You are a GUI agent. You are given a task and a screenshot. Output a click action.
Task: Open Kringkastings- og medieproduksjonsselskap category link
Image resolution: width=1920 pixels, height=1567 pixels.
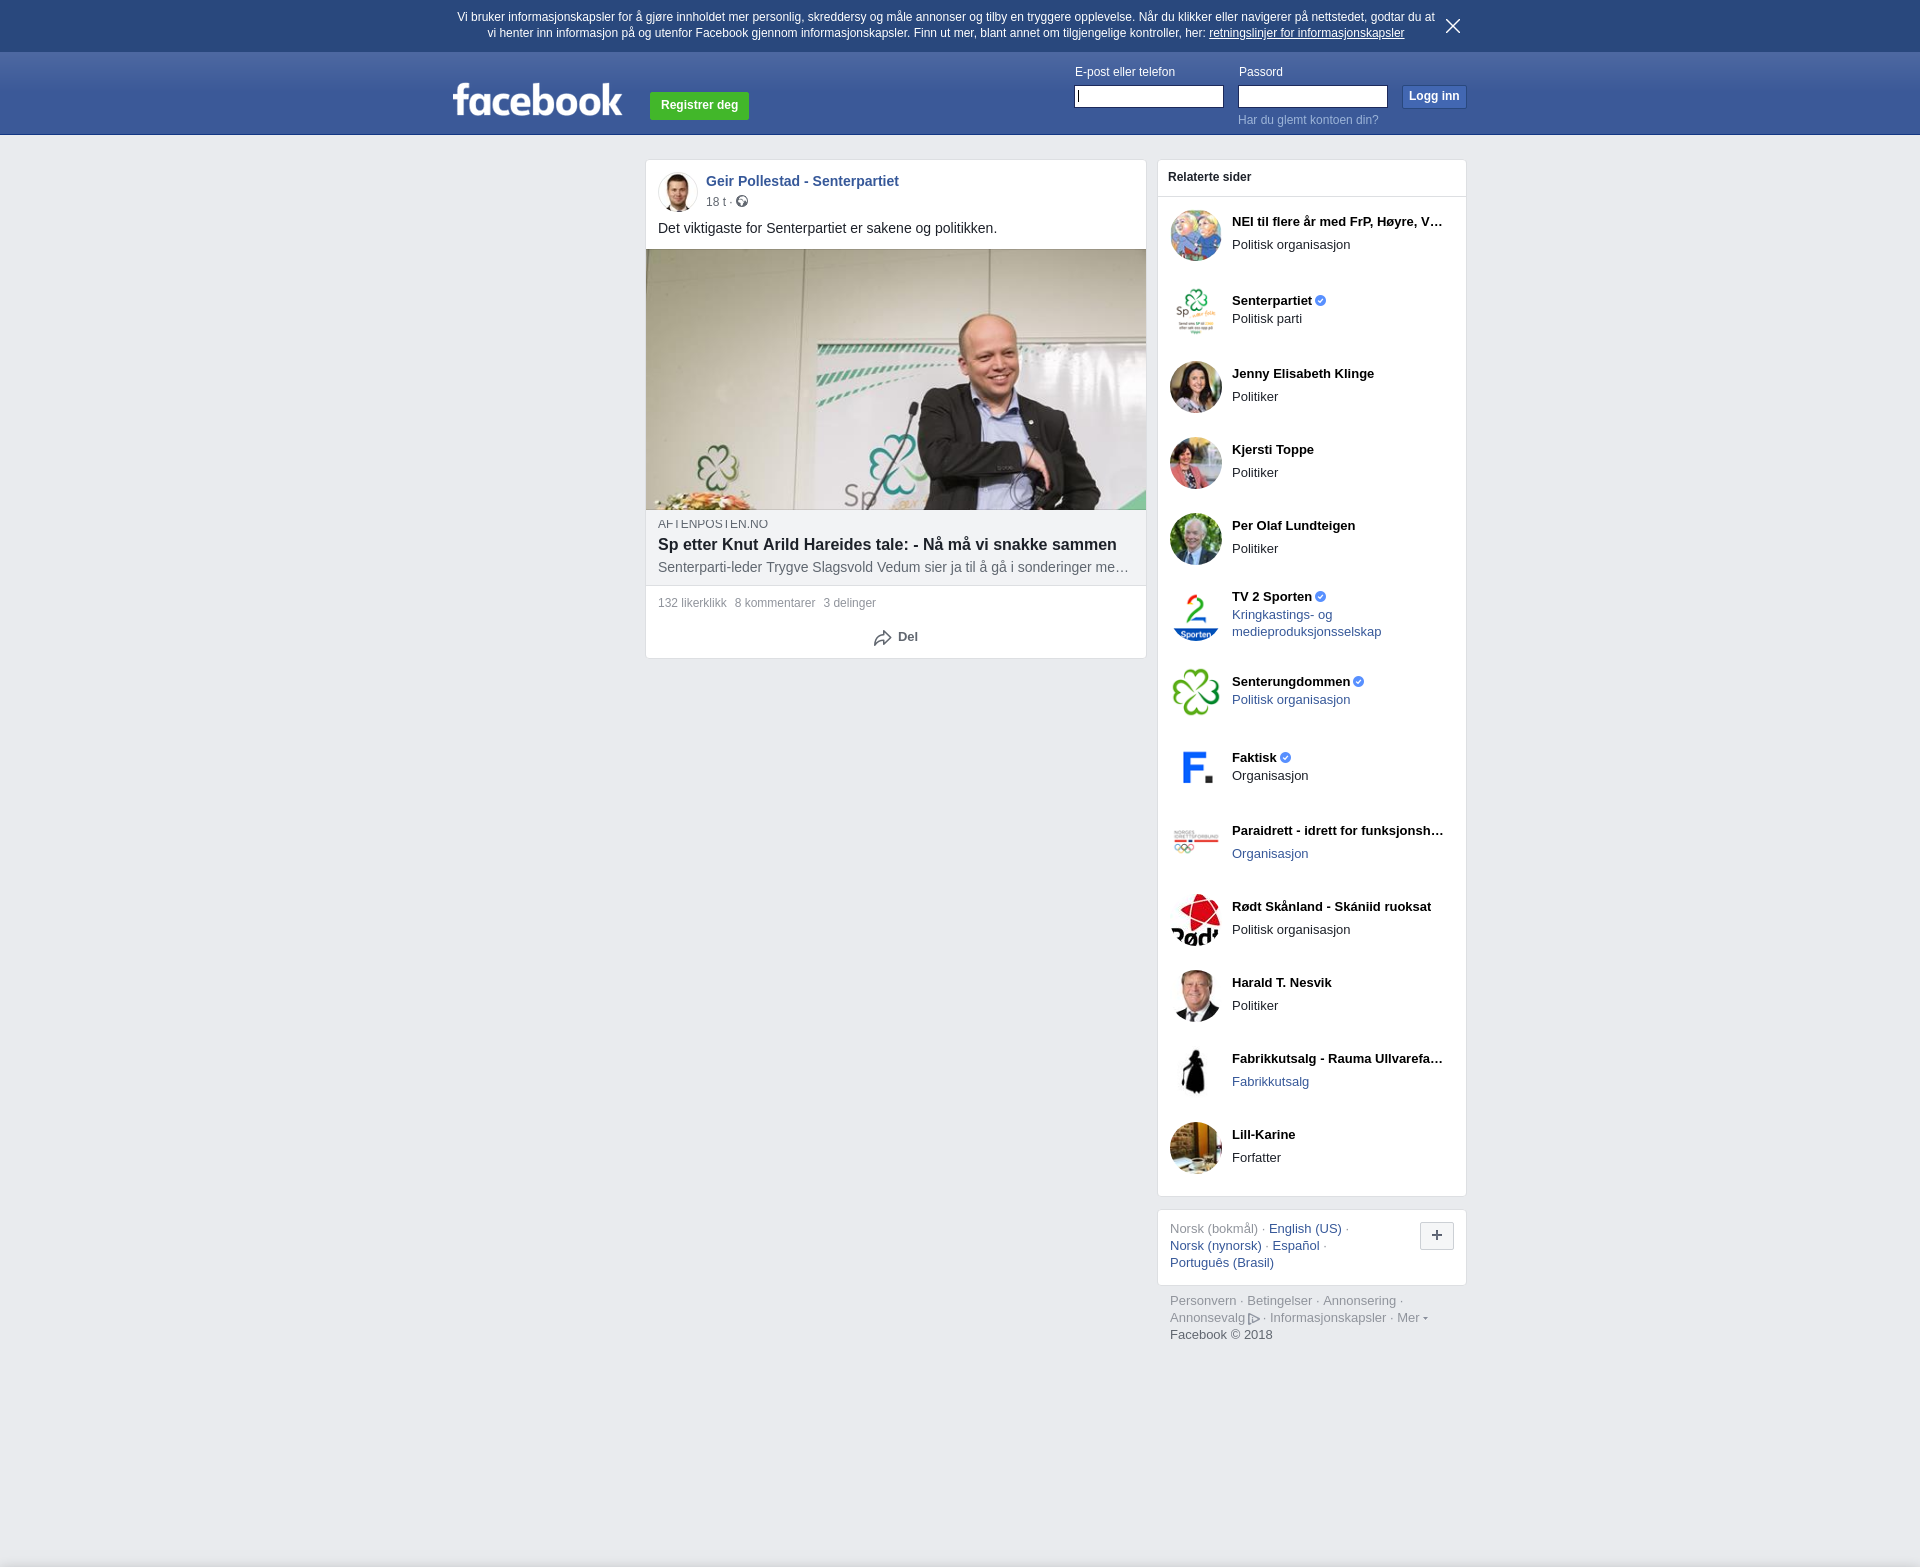coord(1306,623)
